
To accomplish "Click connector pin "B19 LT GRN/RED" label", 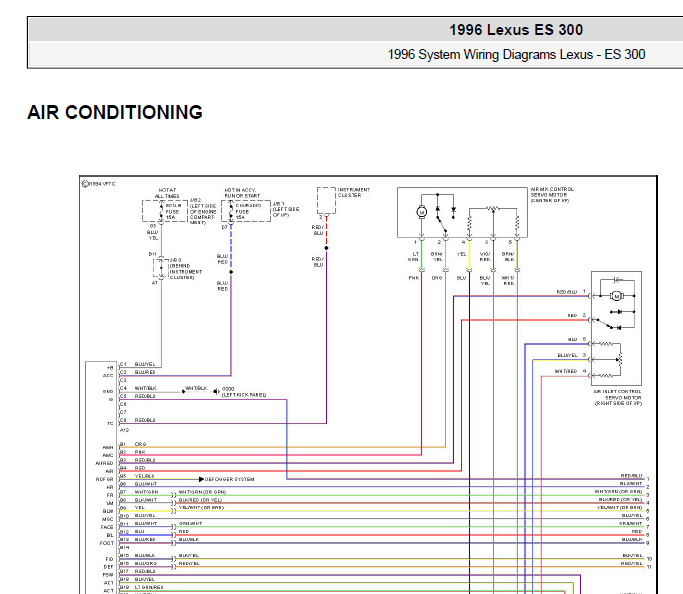I will coord(142,587).
